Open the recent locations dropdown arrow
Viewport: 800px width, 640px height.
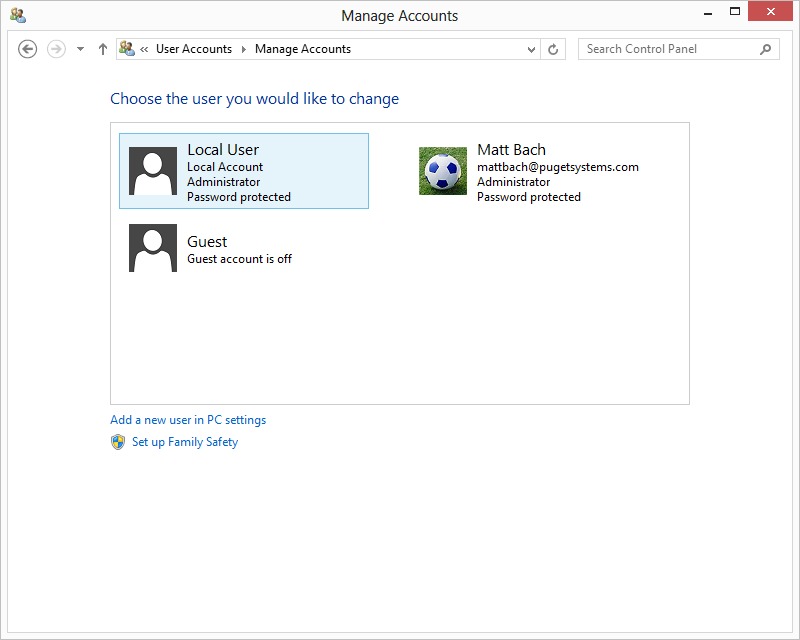(x=80, y=49)
